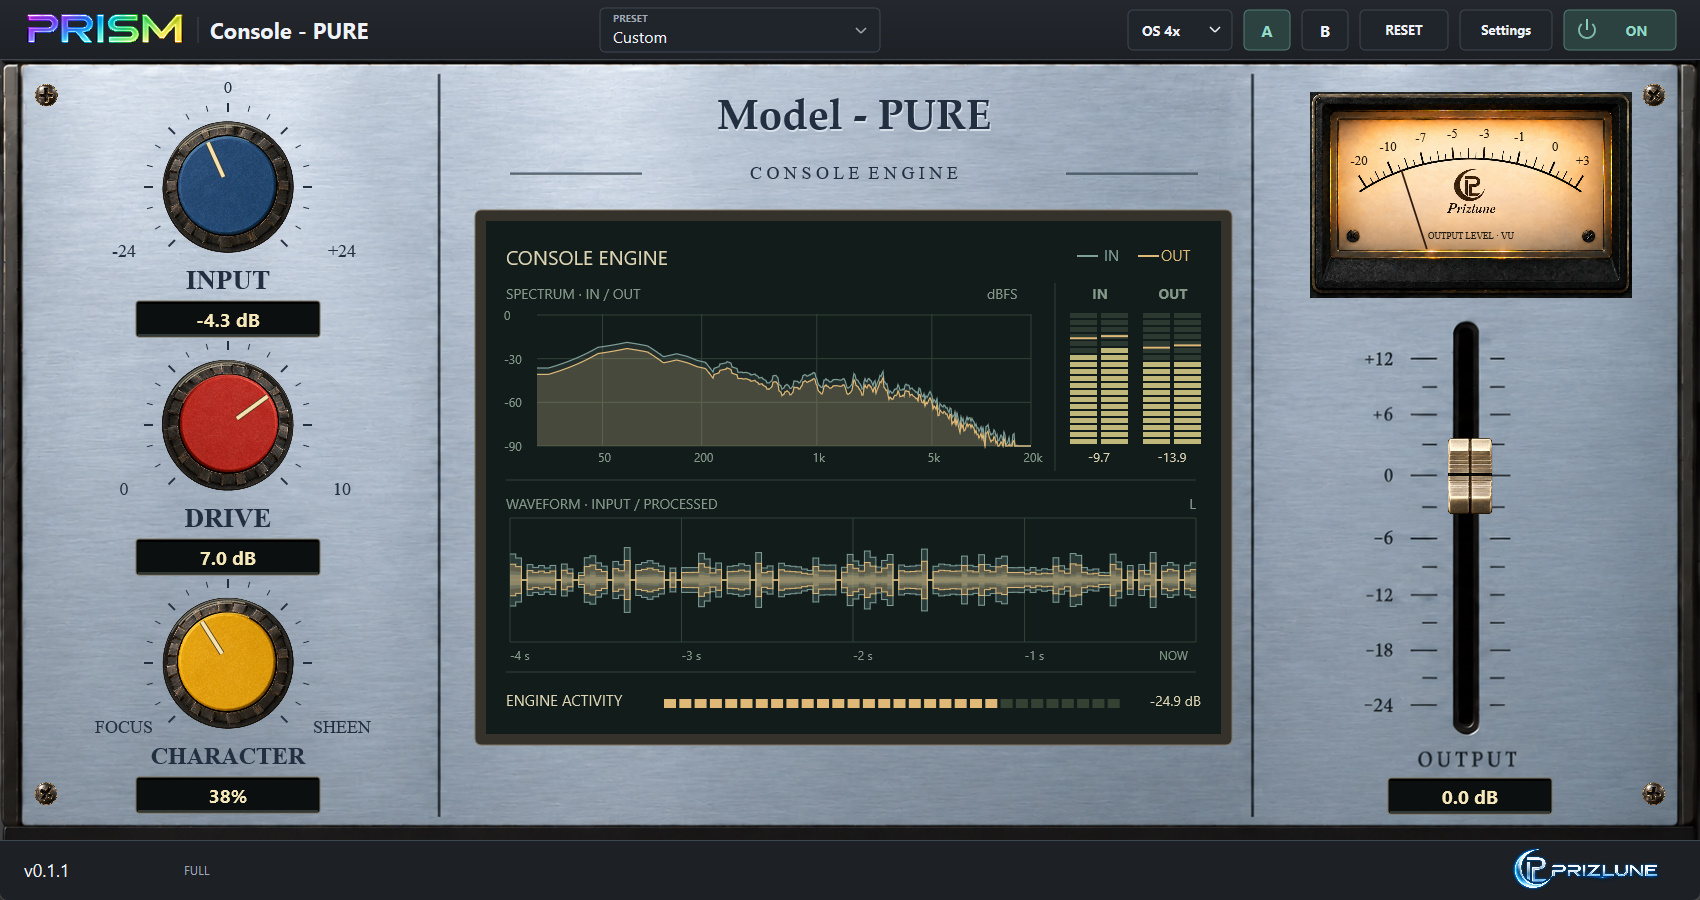
Task: Click the output level VU meter
Action: pyautogui.click(x=1471, y=195)
